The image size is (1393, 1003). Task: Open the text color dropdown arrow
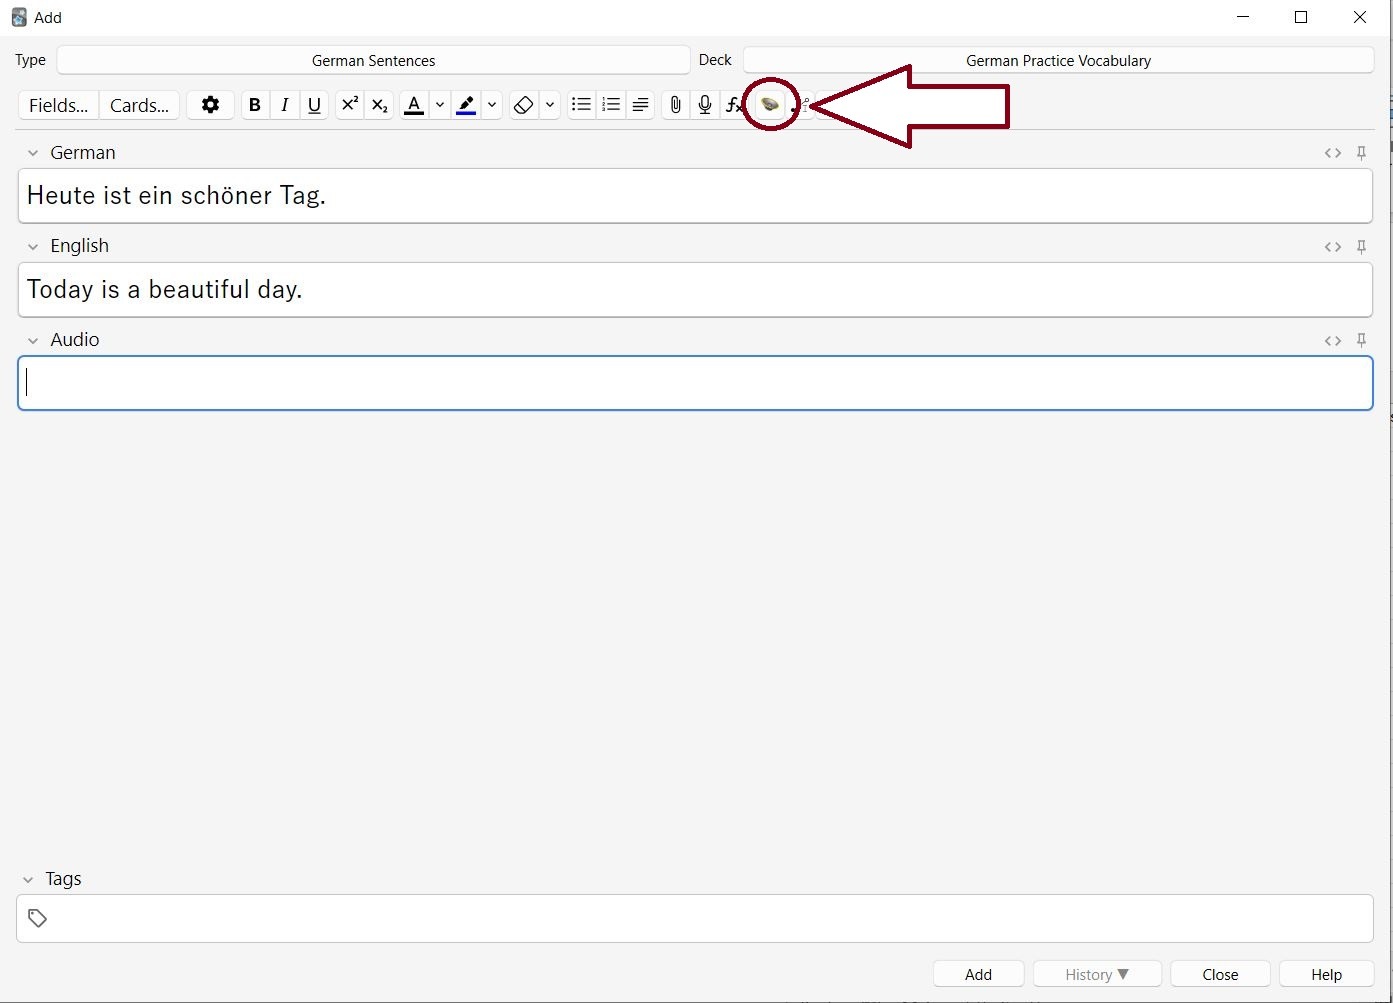pos(440,105)
